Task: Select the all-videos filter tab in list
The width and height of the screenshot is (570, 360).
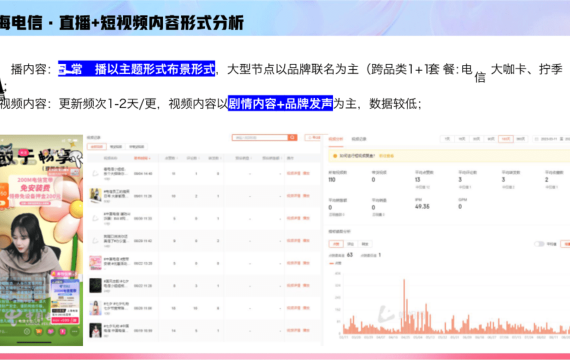Action: tap(97, 147)
